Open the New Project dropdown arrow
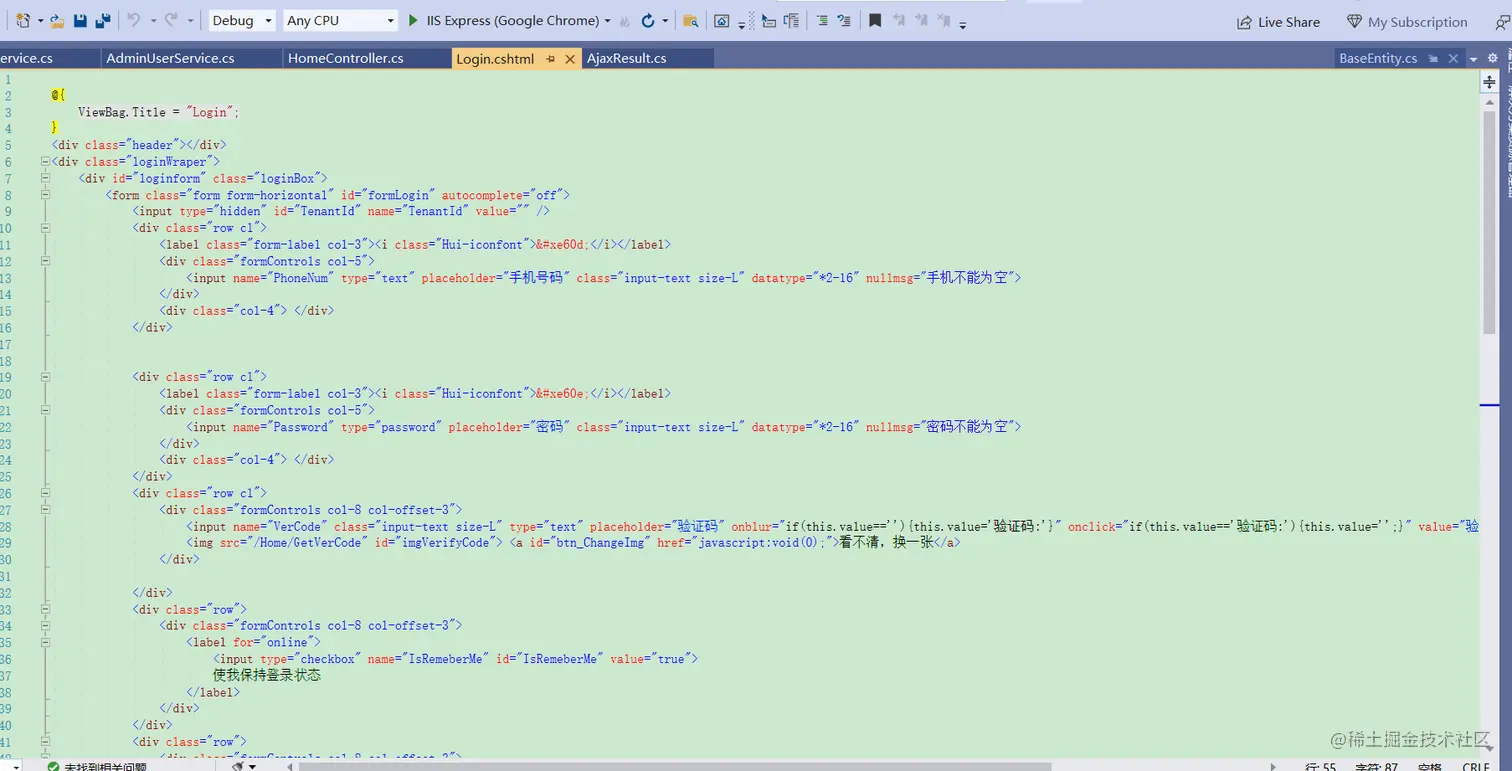 tap(39, 21)
